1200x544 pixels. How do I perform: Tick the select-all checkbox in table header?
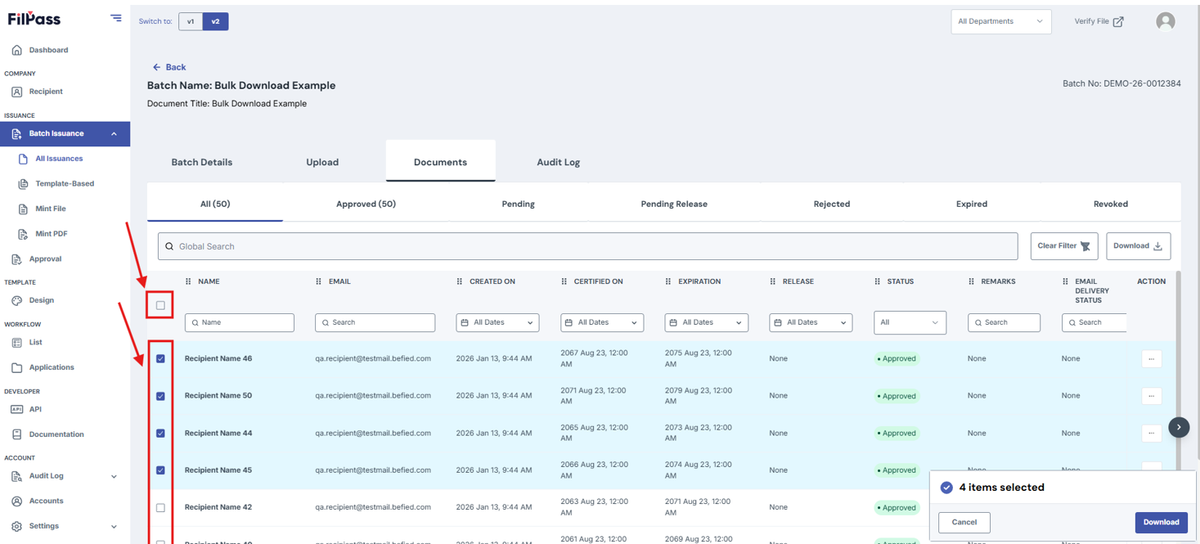click(x=160, y=305)
